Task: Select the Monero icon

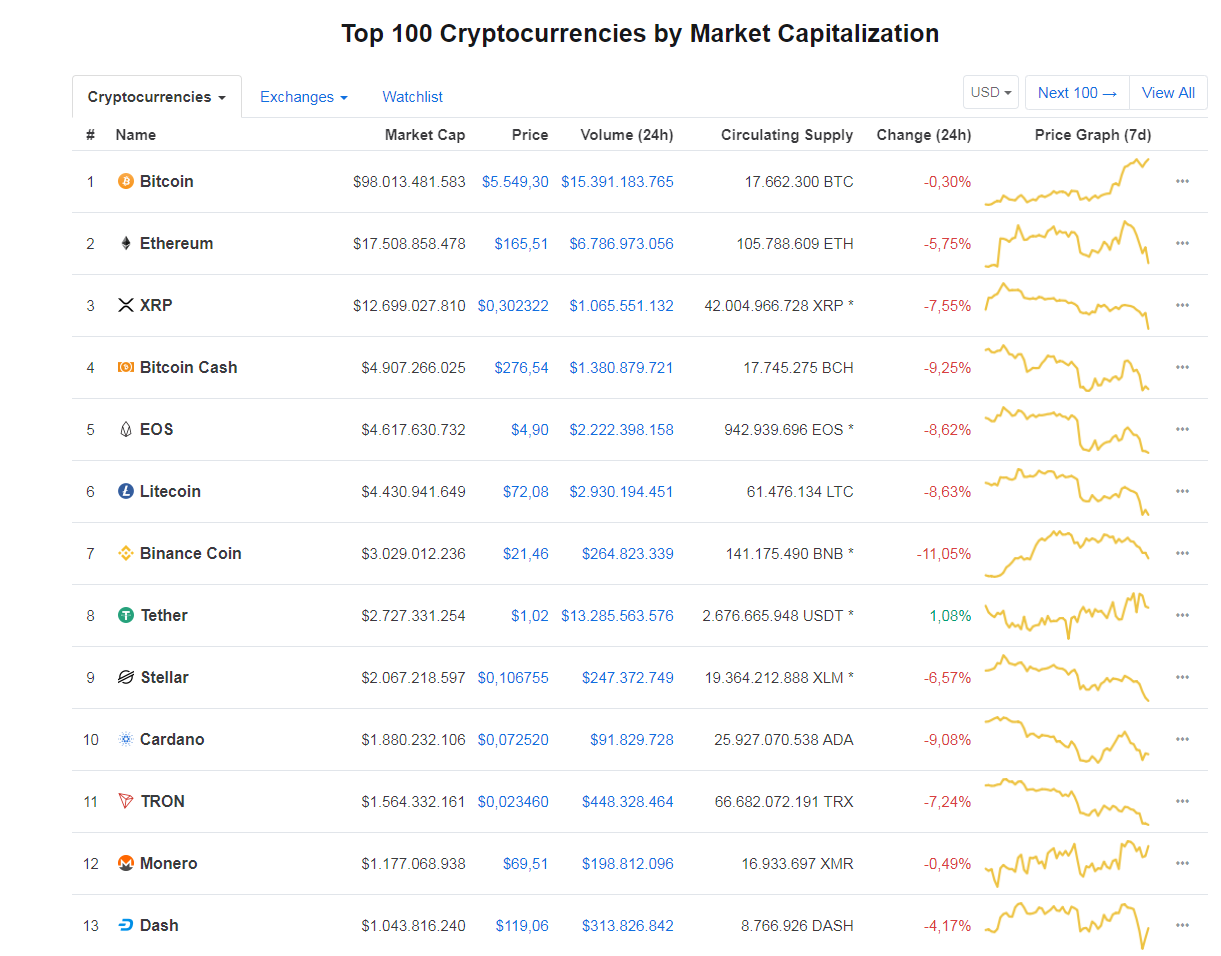Action: [124, 863]
